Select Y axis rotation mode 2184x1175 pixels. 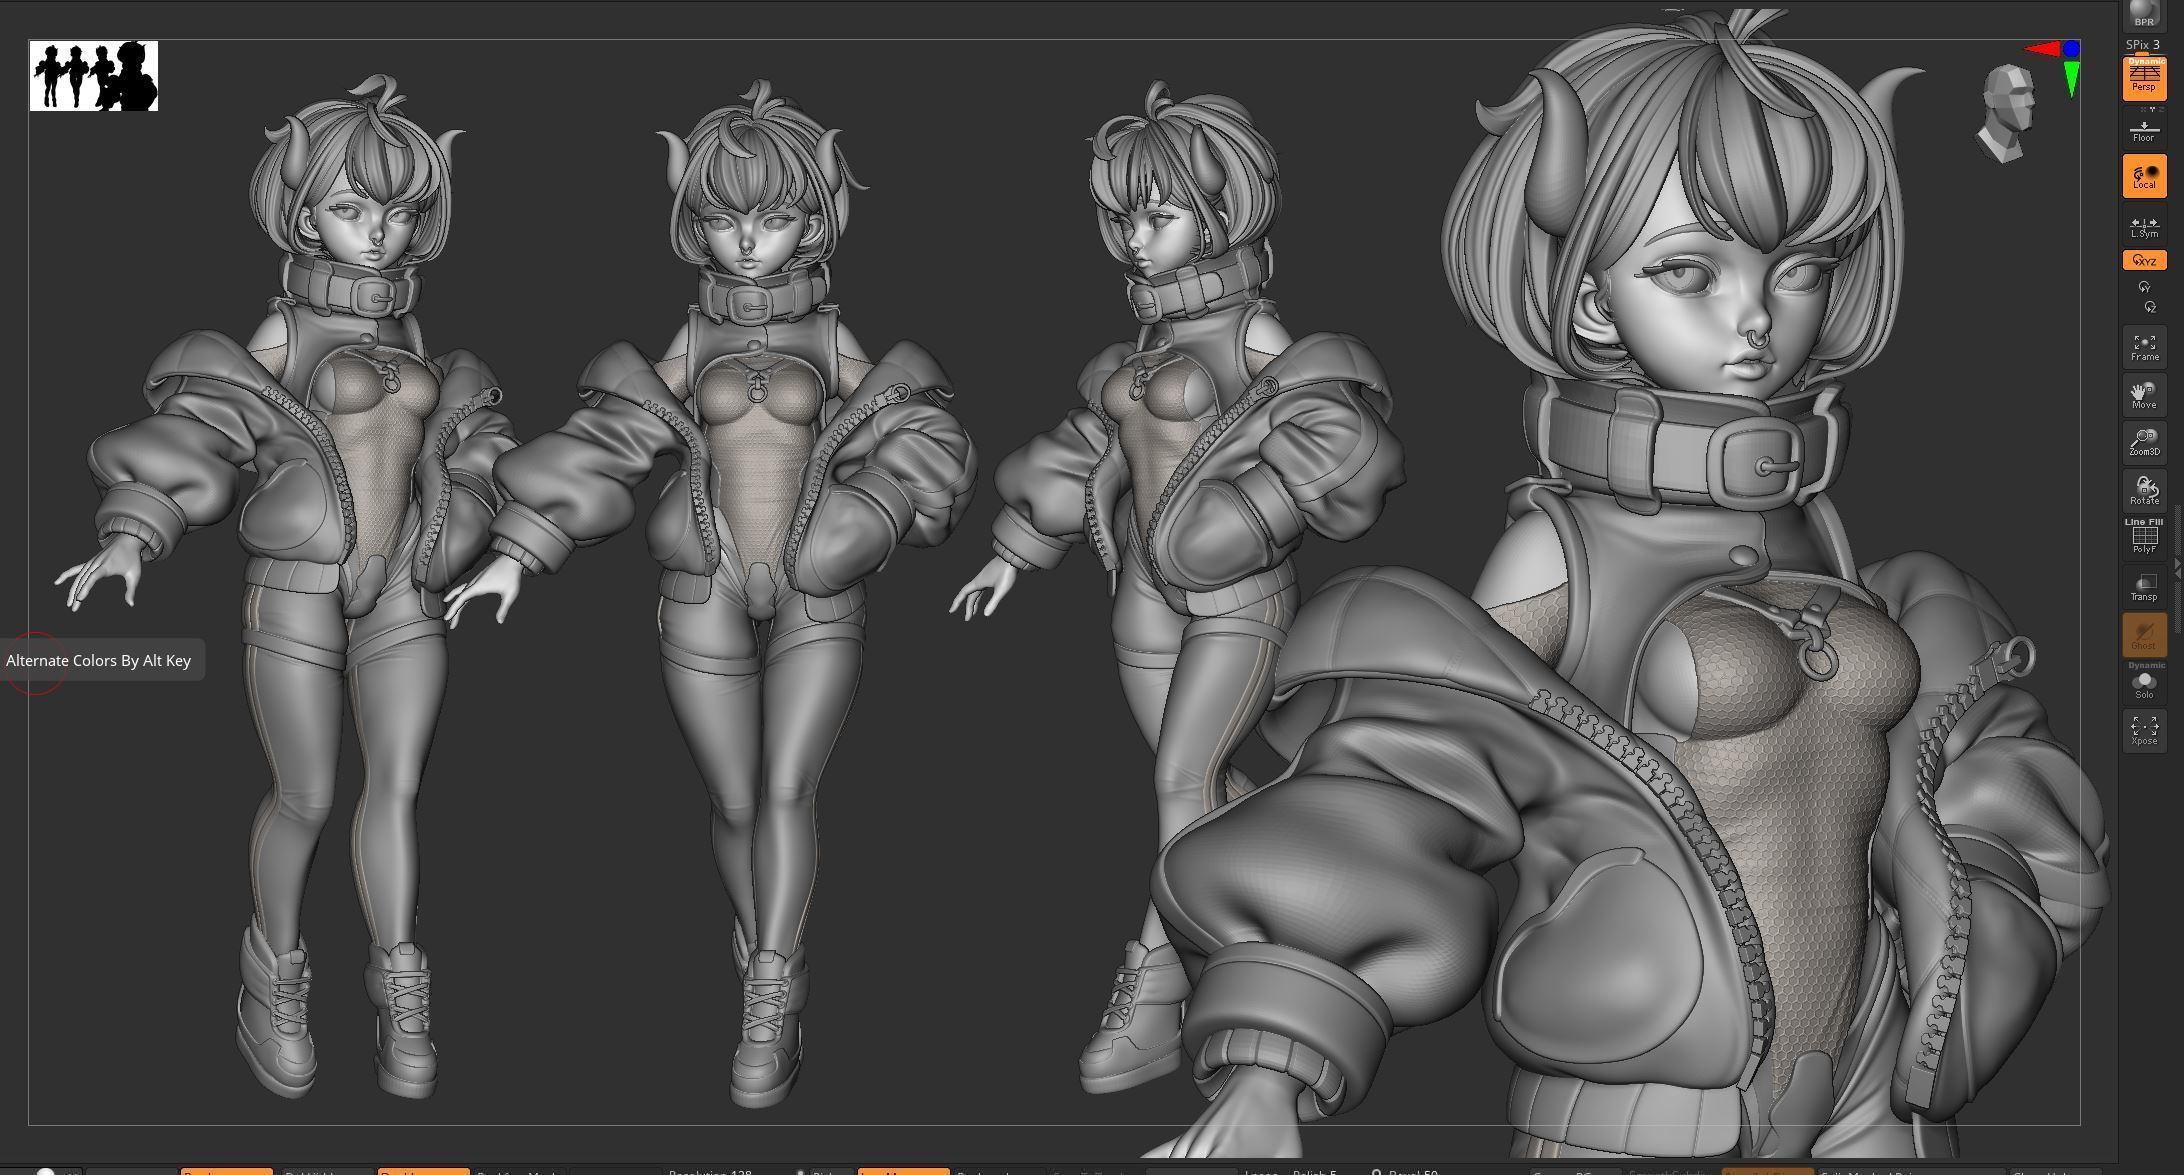2144,287
